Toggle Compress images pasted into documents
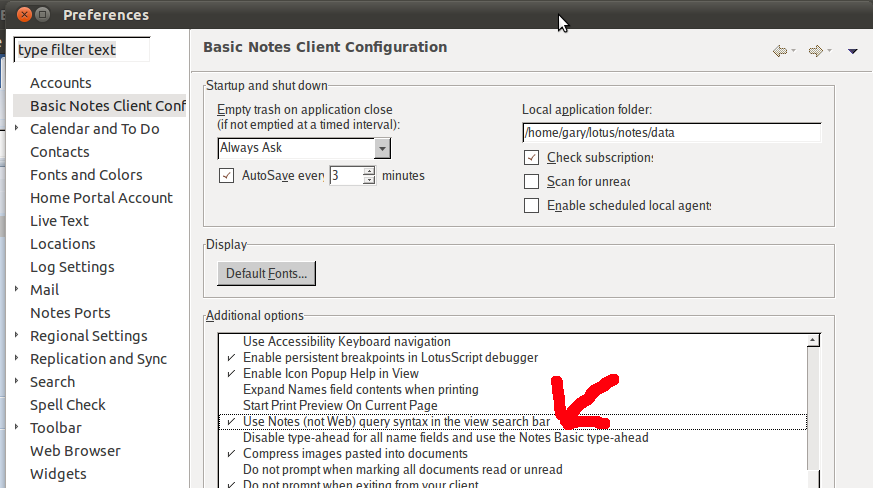Image resolution: width=873 pixels, height=488 pixels. (355, 454)
